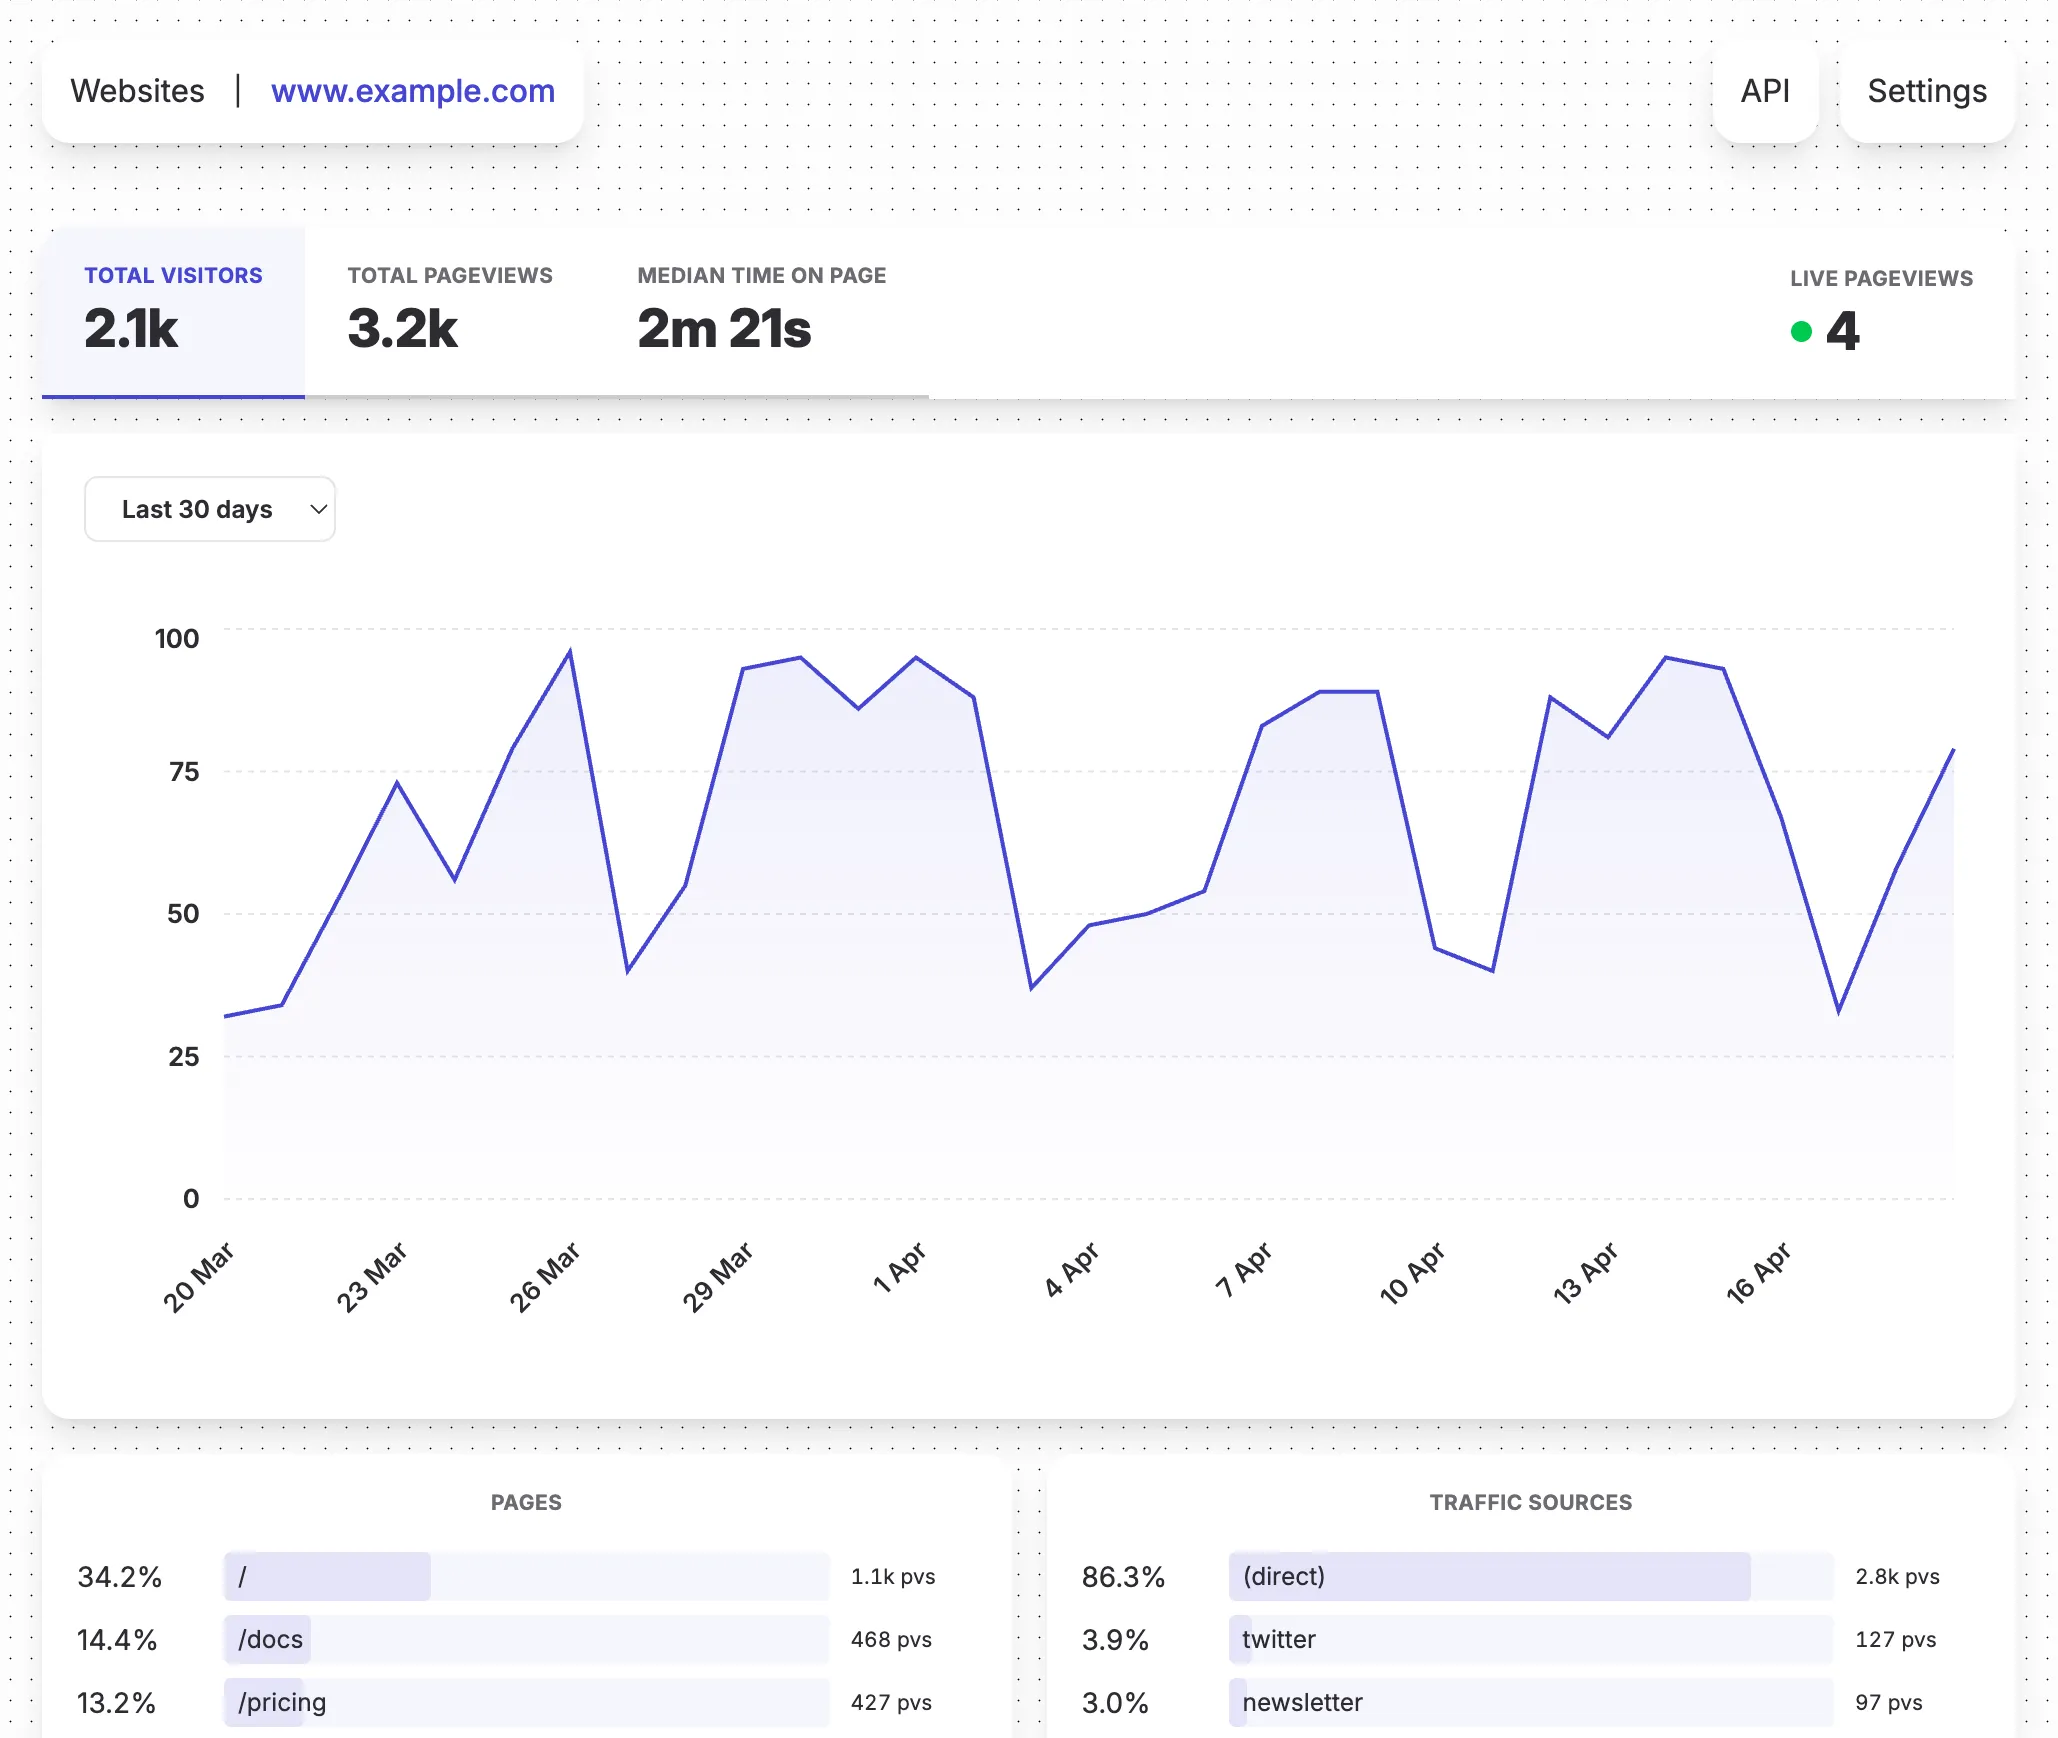
Task: Select the newsletter traffic source row
Action: coord(1530,1702)
